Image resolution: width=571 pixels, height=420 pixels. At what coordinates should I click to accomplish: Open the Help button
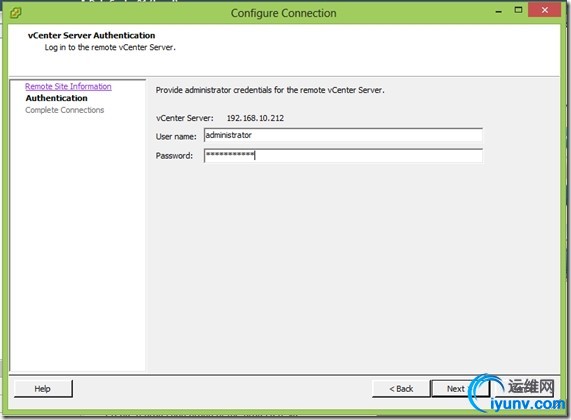coord(43,389)
